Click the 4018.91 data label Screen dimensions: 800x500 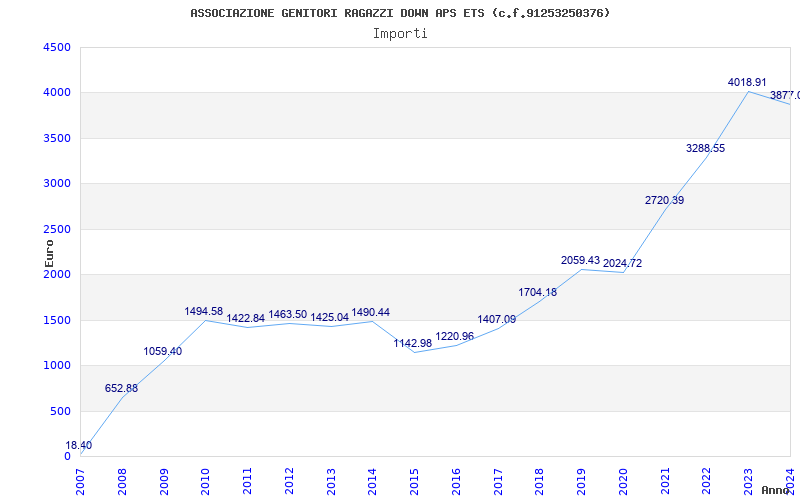coord(747,82)
